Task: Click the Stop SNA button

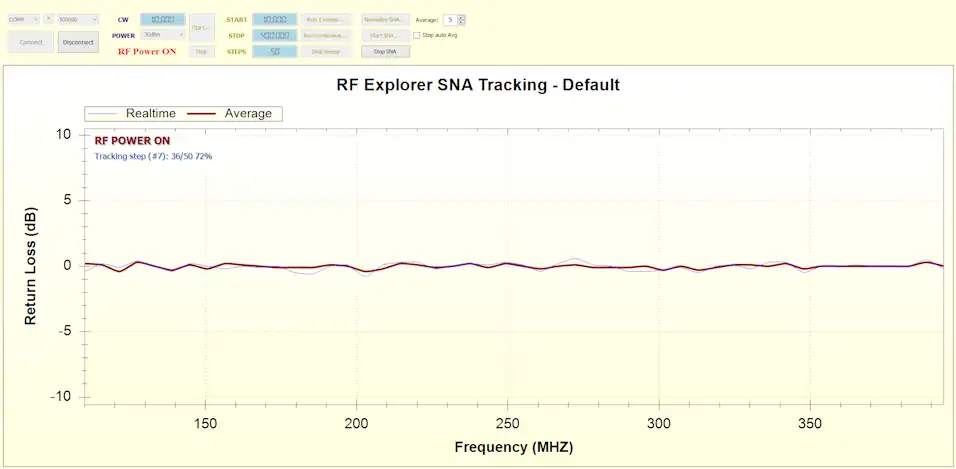Action: [x=384, y=51]
